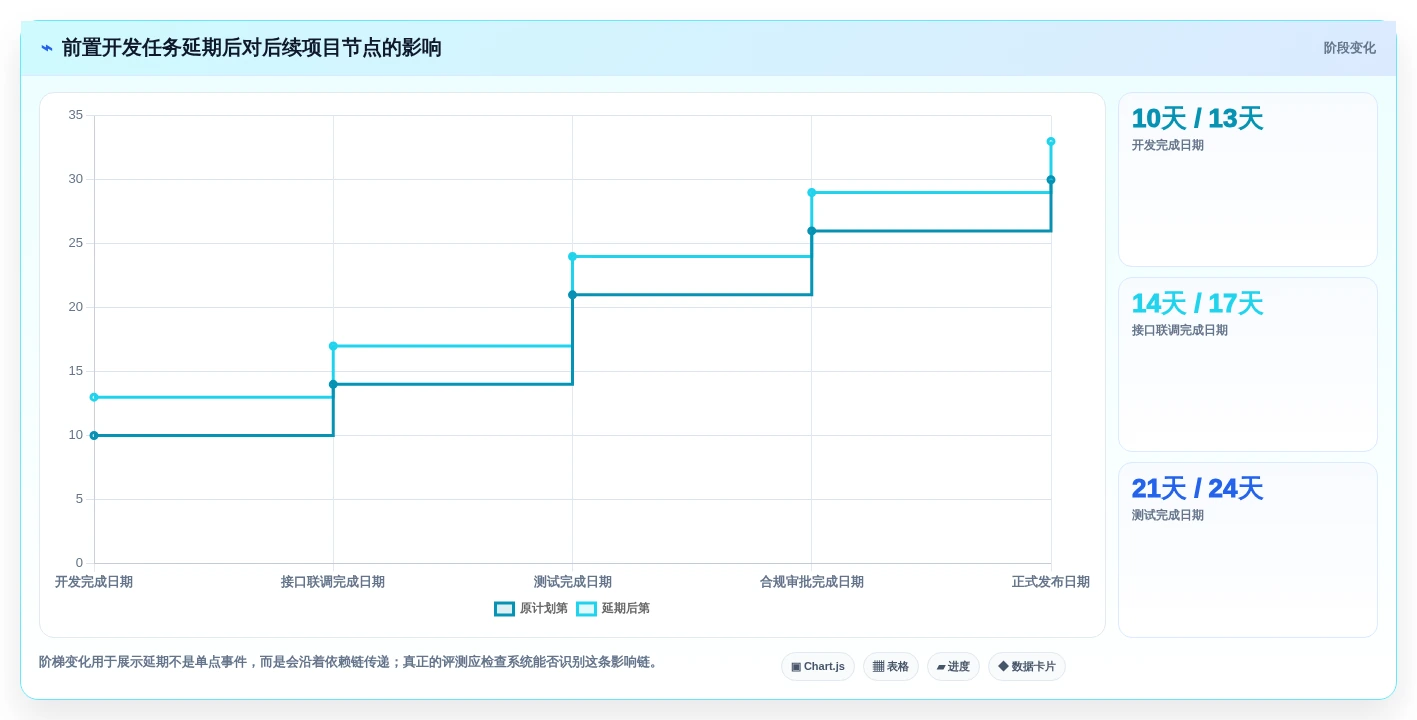Click the y-axis value 20

76,307
